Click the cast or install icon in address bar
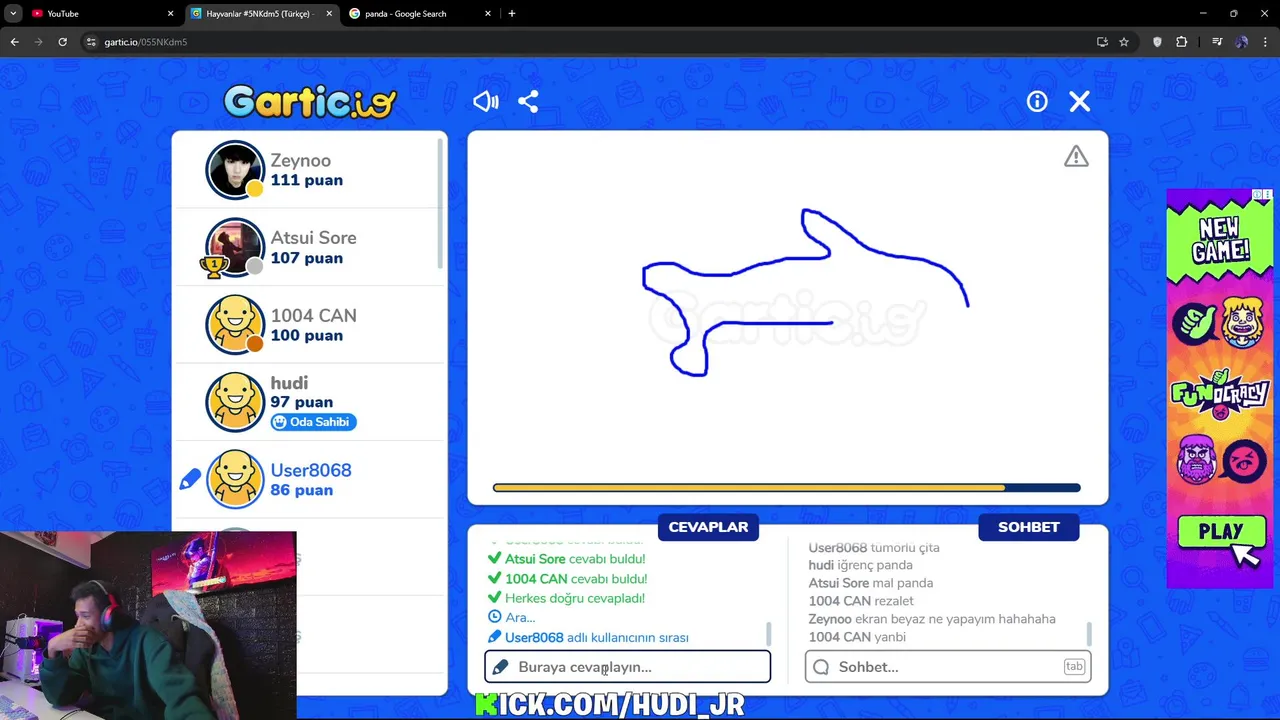This screenshot has height=720, width=1280. [x=1102, y=42]
